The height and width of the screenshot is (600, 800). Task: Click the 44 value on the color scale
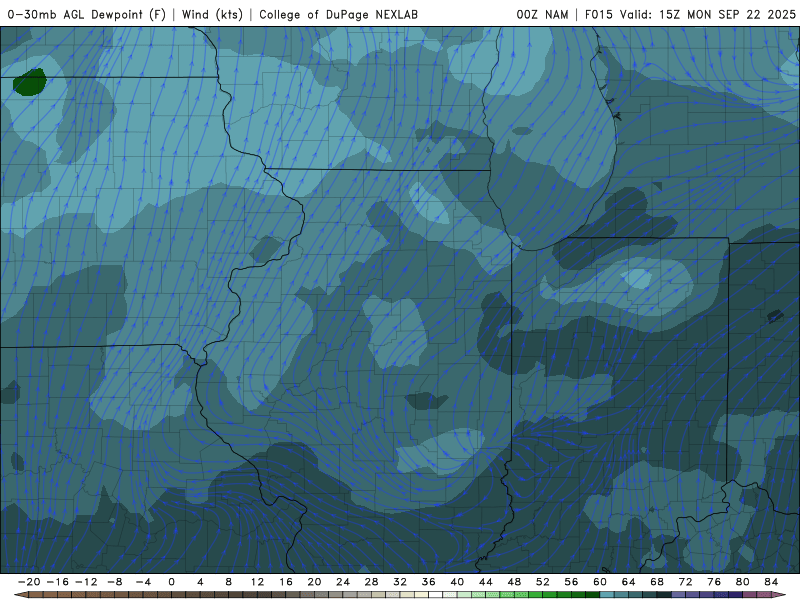tap(486, 582)
